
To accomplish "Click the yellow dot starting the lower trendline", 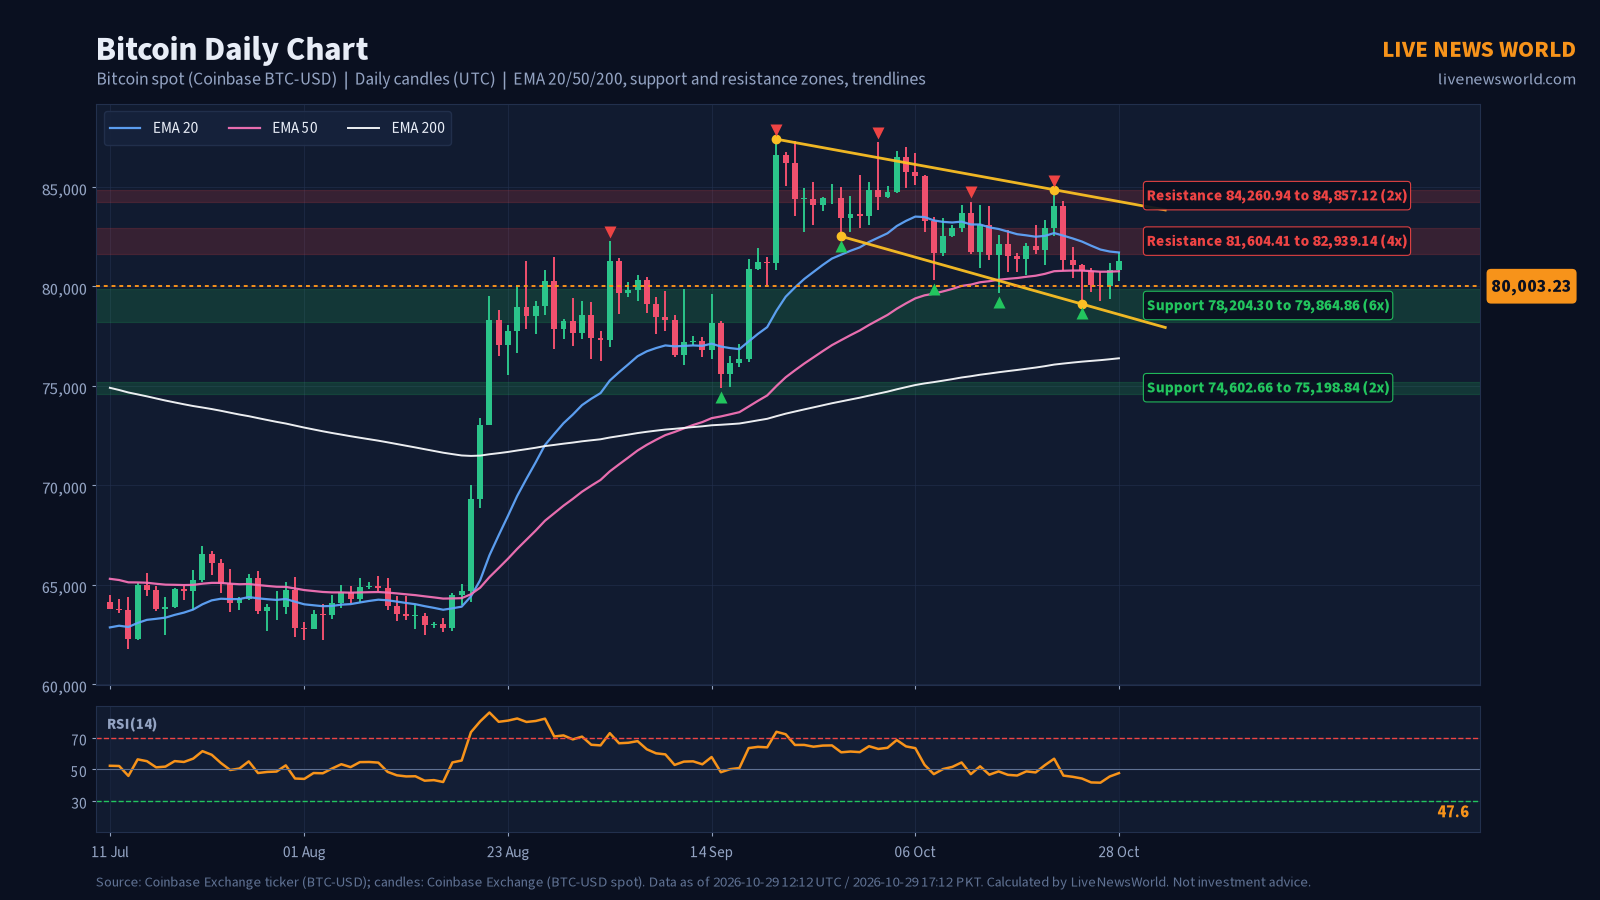I will click(x=841, y=237).
